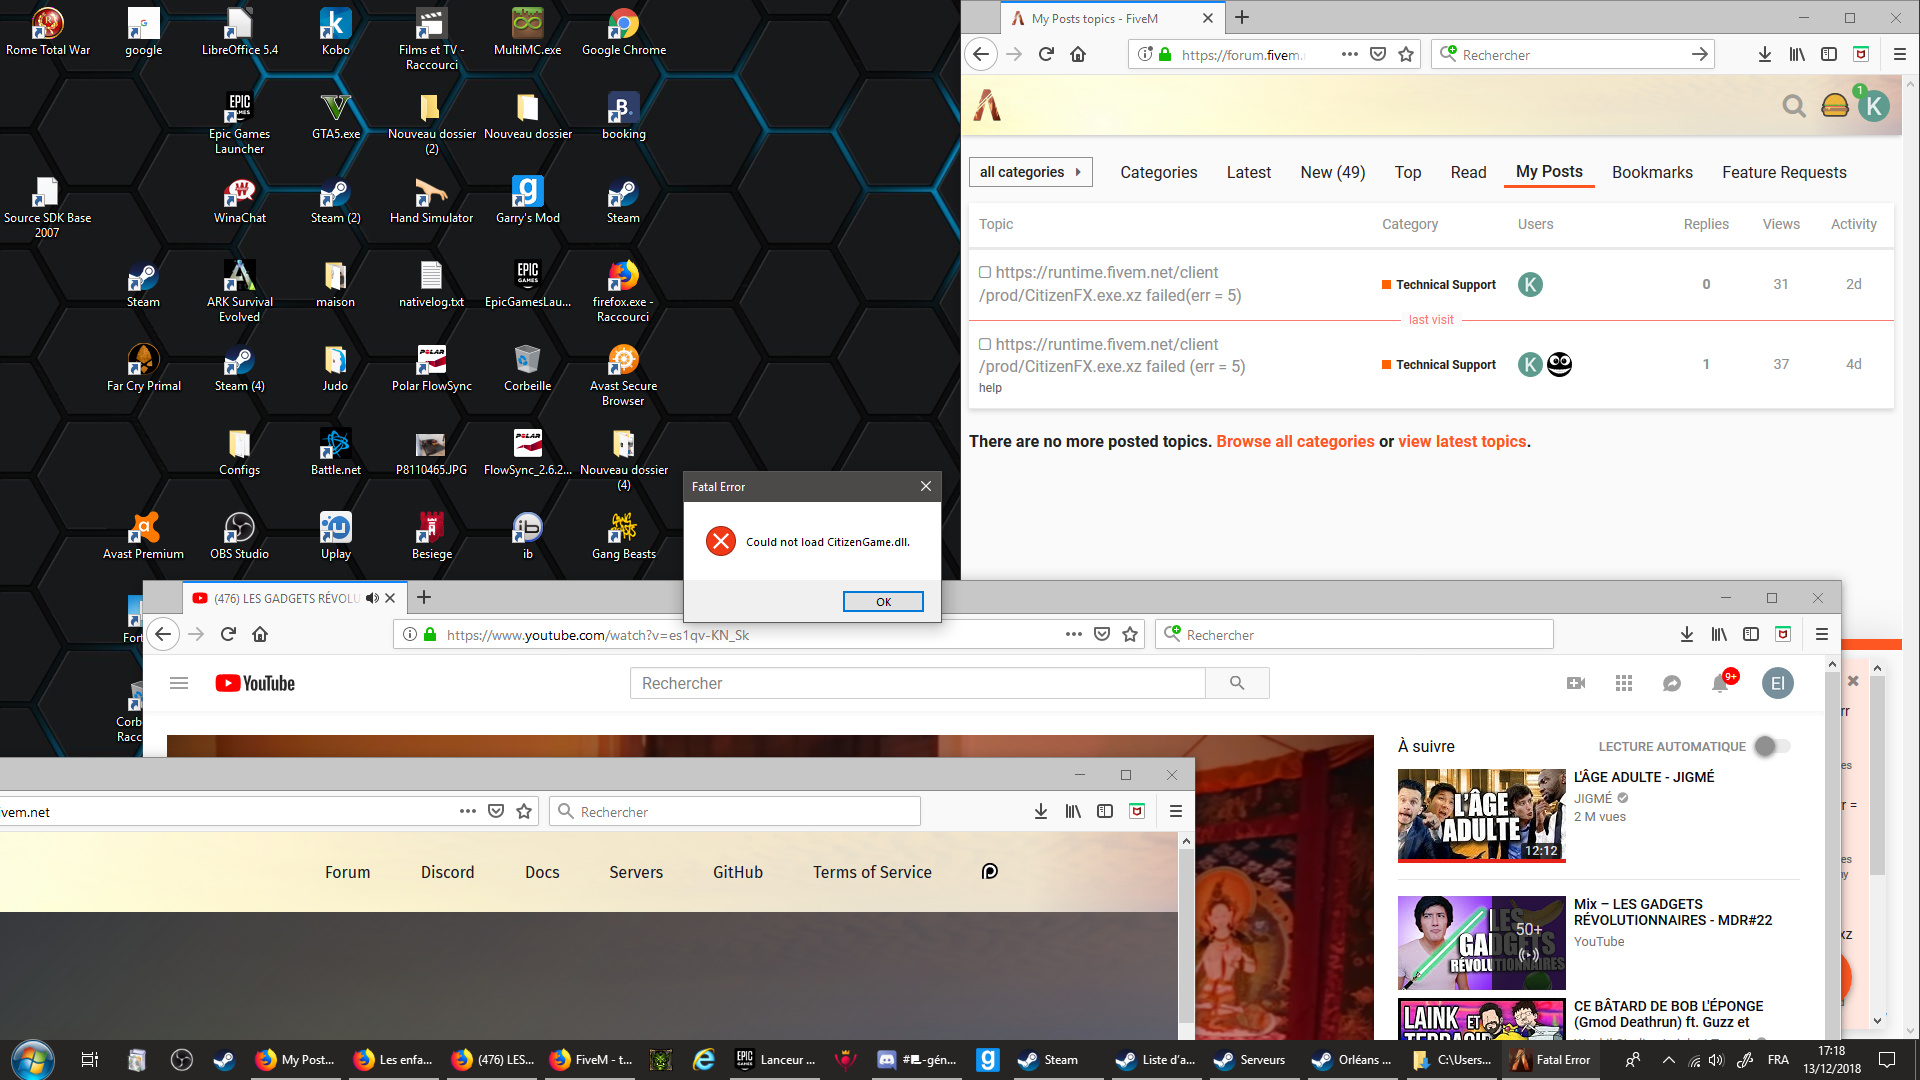Click YouTube create video camera icon
Image resolution: width=1920 pixels, height=1080 pixels.
point(1576,683)
